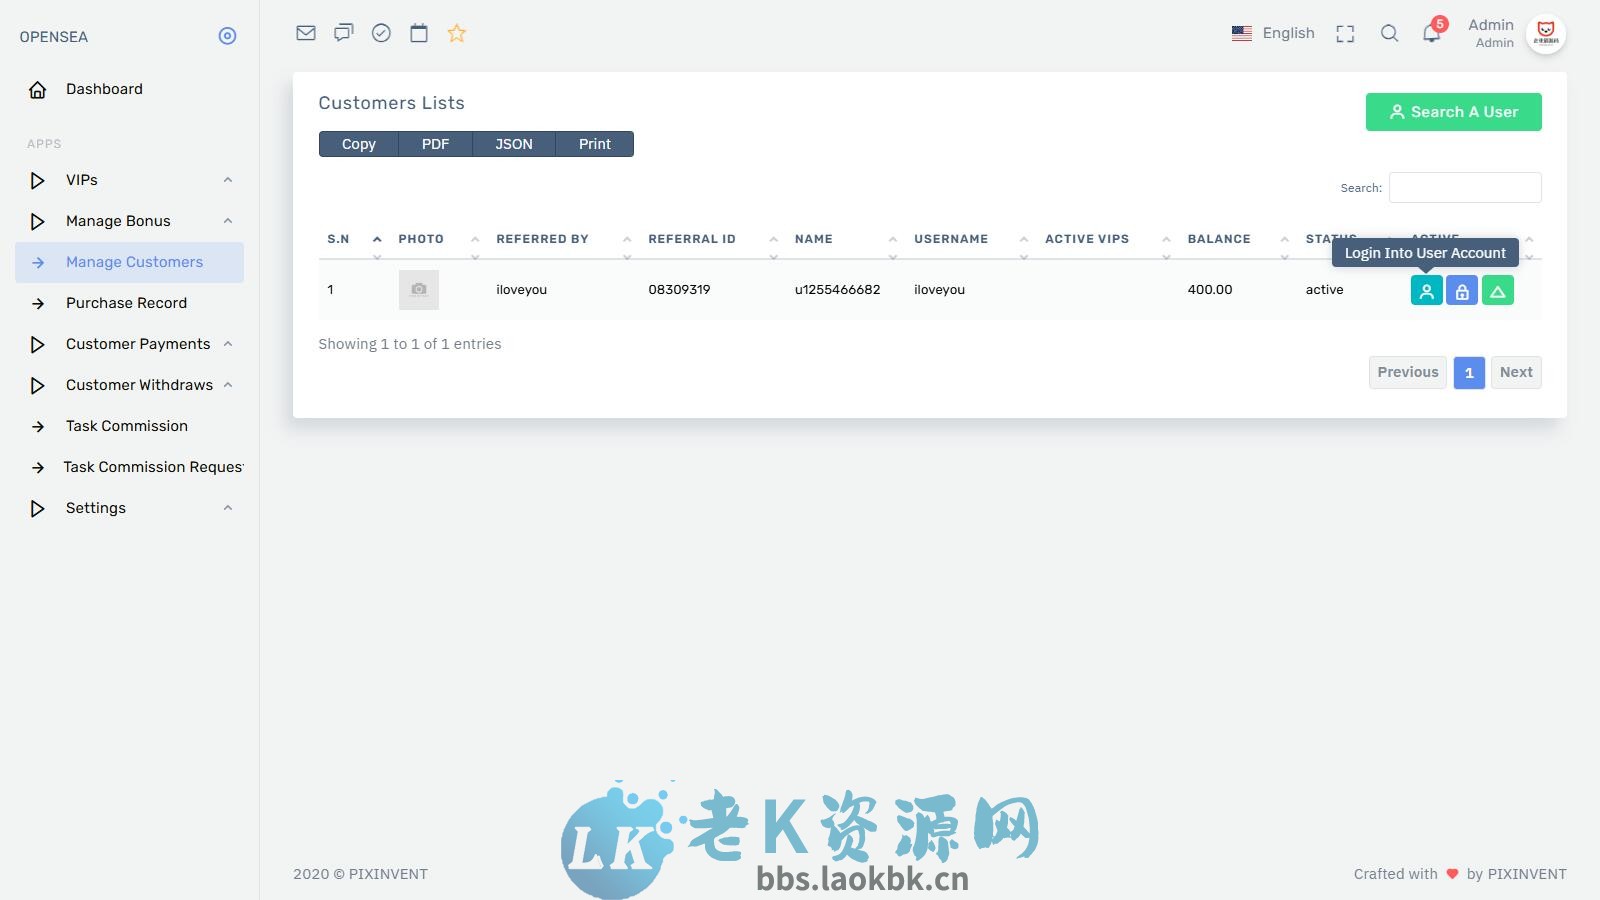Click the Search A User button
This screenshot has height=900, width=1600.
click(1453, 111)
